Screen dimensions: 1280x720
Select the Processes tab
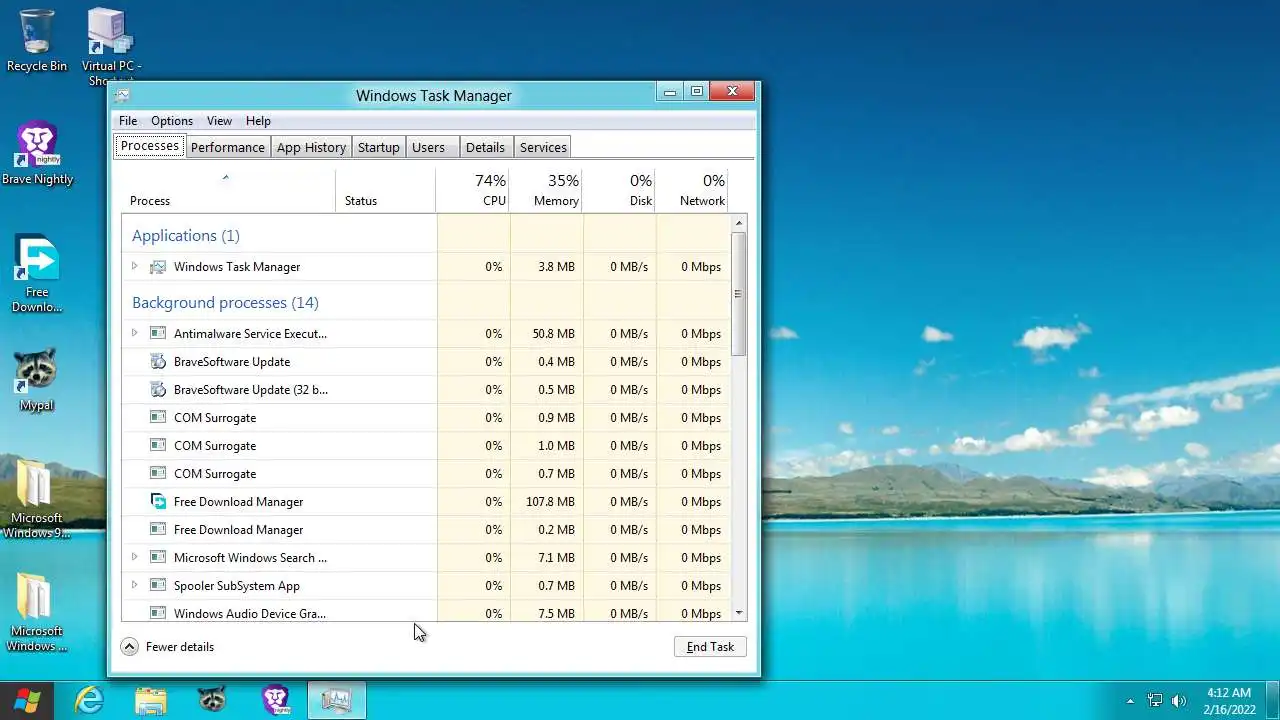(150, 146)
